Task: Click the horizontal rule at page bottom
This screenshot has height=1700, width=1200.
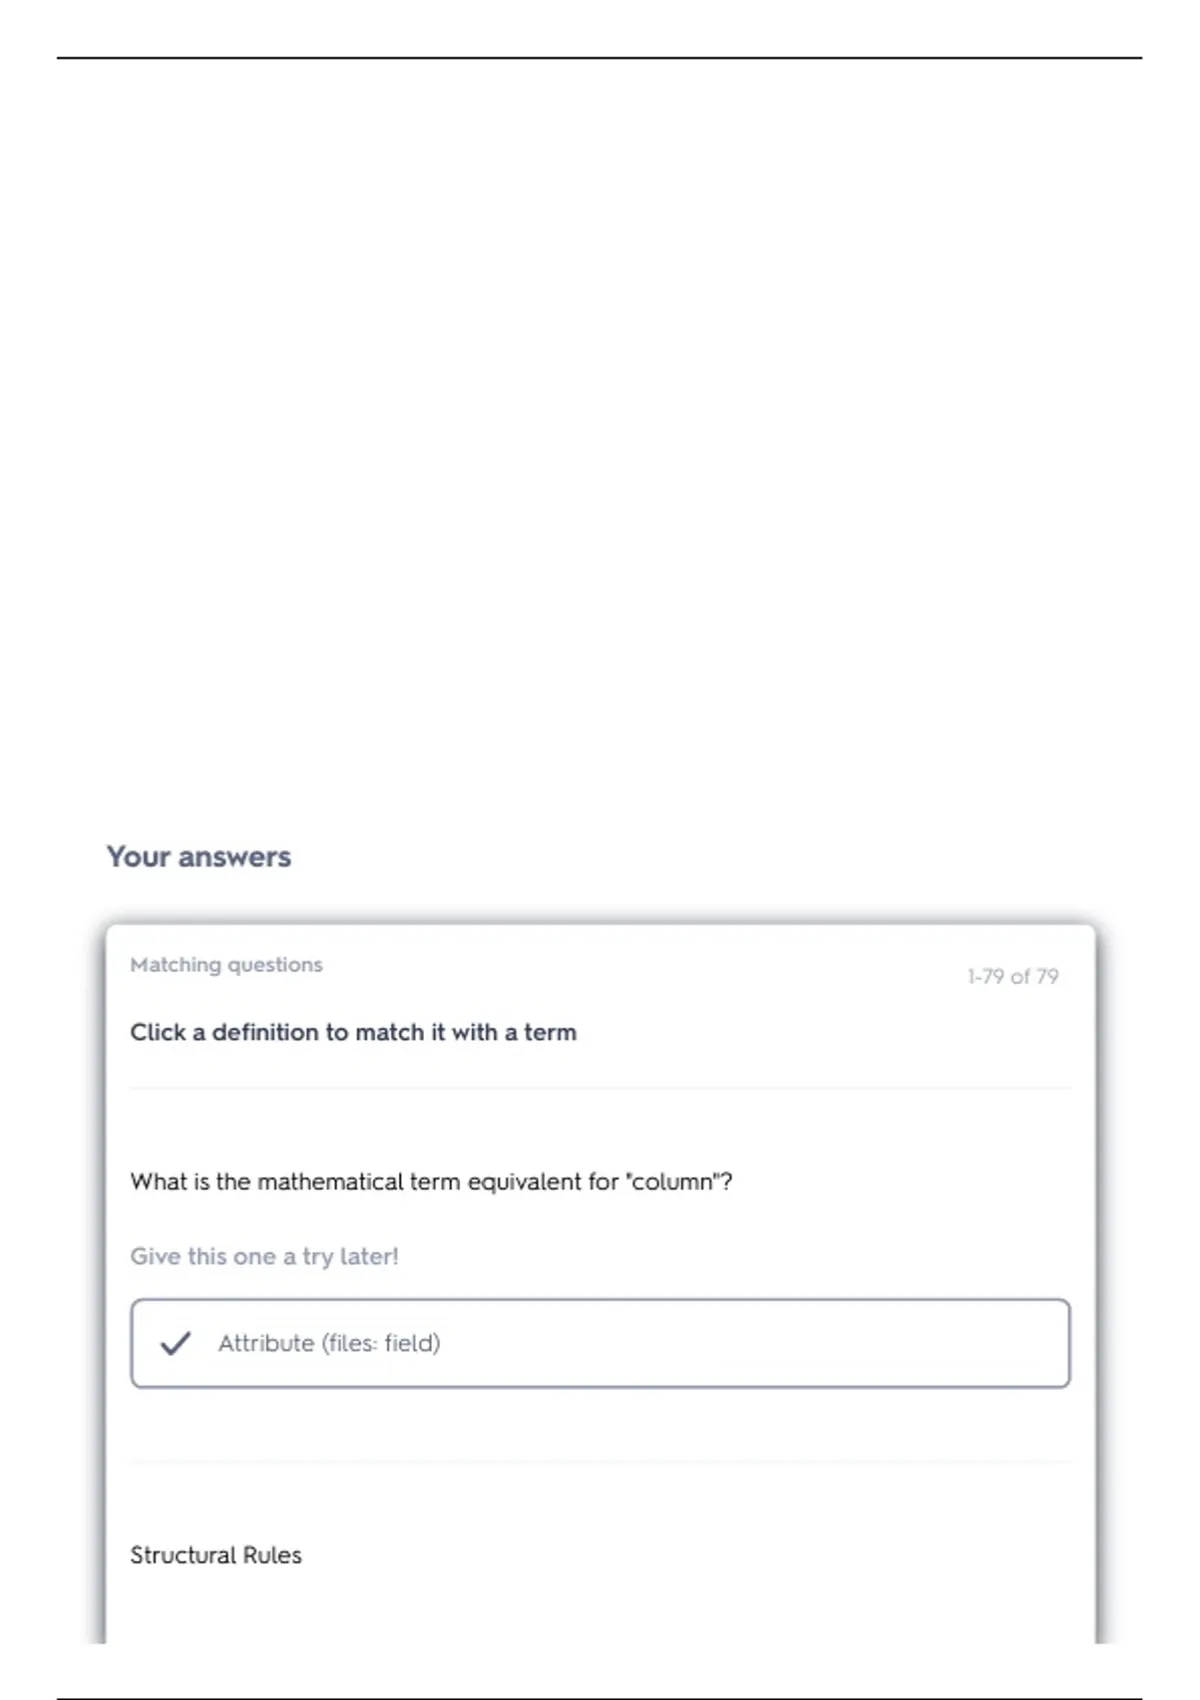Action: (600, 1698)
